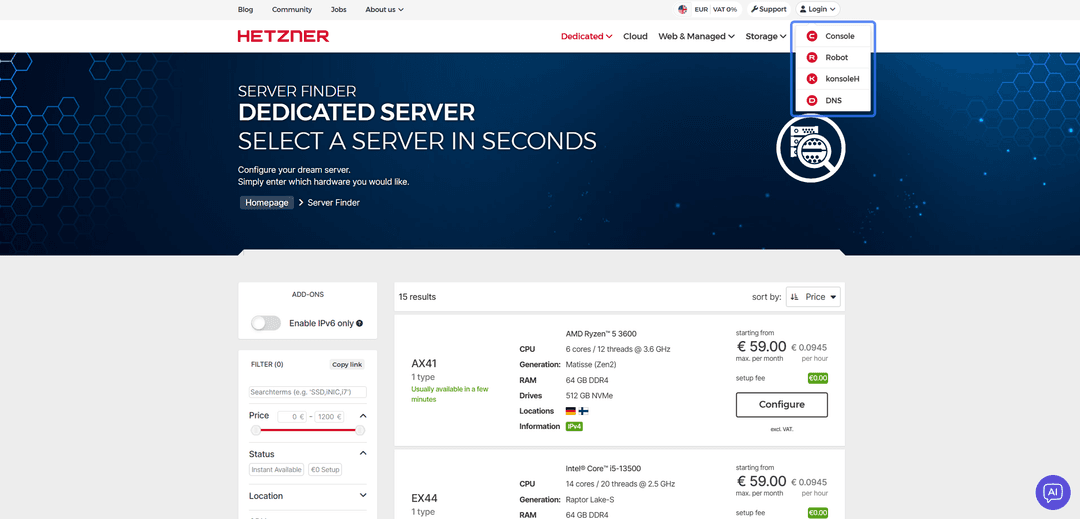
Task: Click the AX41 €0.00 setup fee badge
Action: pyautogui.click(x=818, y=378)
